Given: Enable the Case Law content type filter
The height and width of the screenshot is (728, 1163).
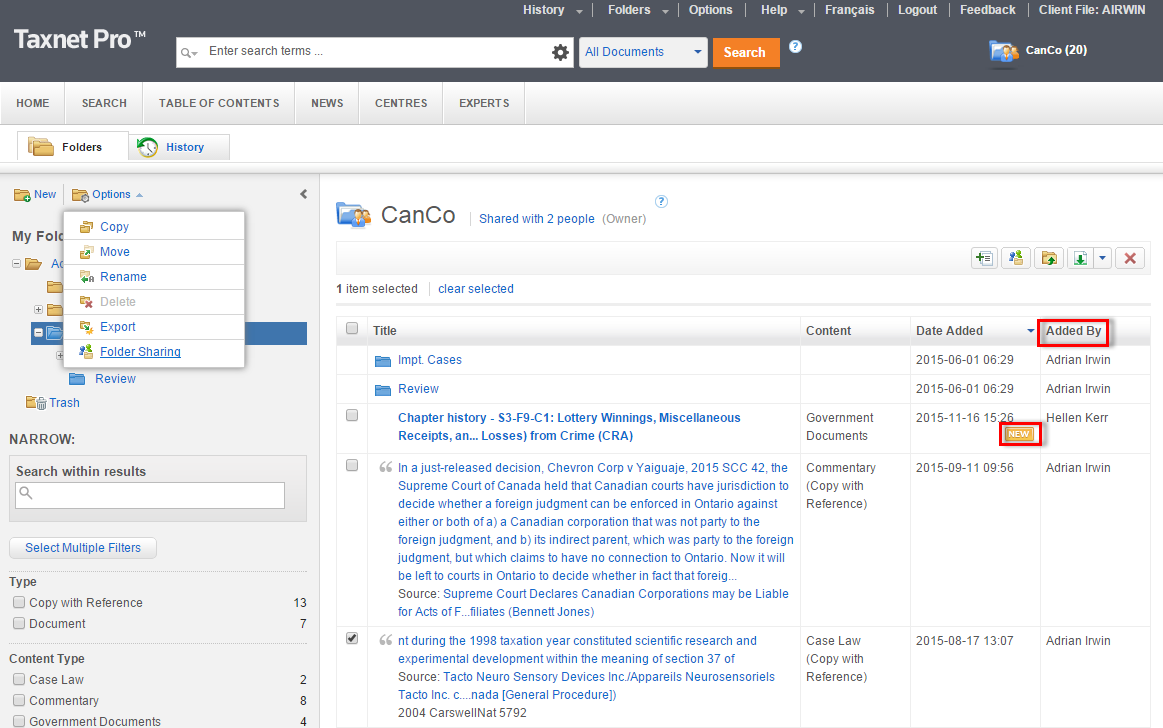Looking at the screenshot, I should [19, 679].
